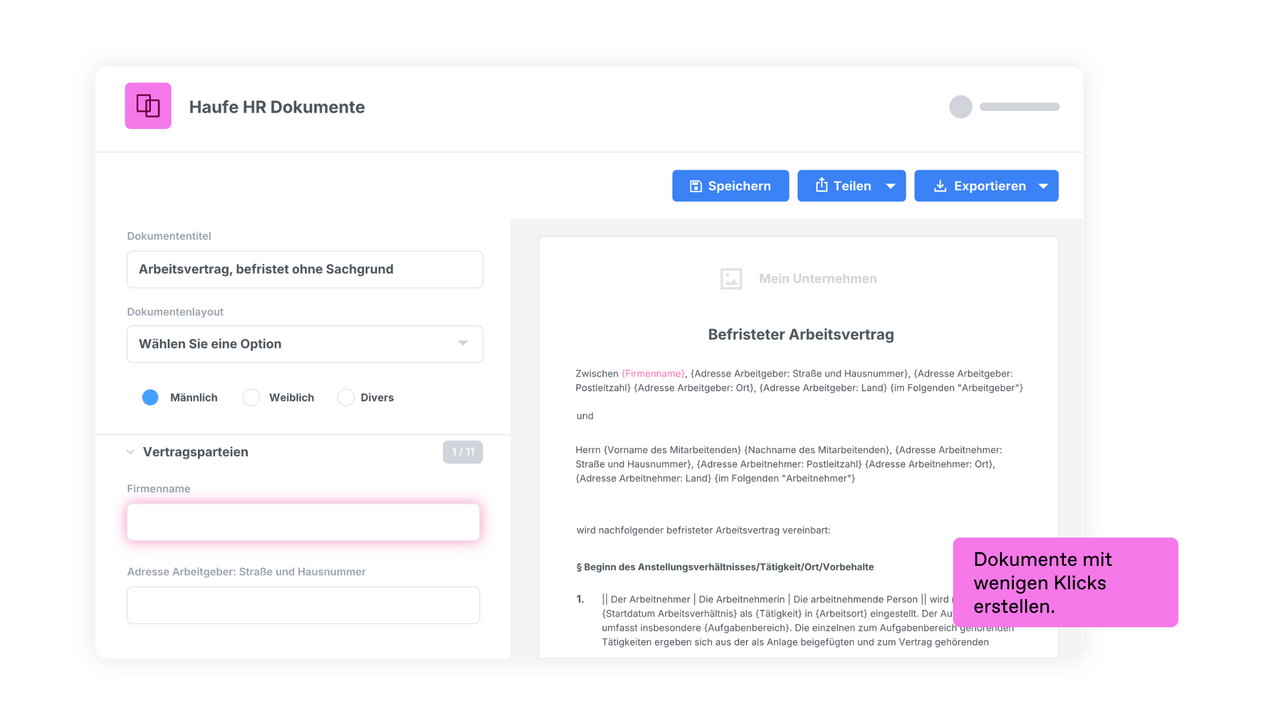
Task: Click the 1 / 11 progress badge
Action: click(463, 452)
